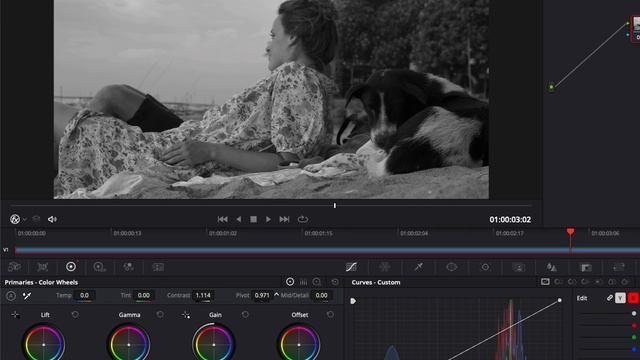Image resolution: width=640 pixels, height=360 pixels.
Task: Open the Blur and Sharpen palette
Action: (552, 267)
